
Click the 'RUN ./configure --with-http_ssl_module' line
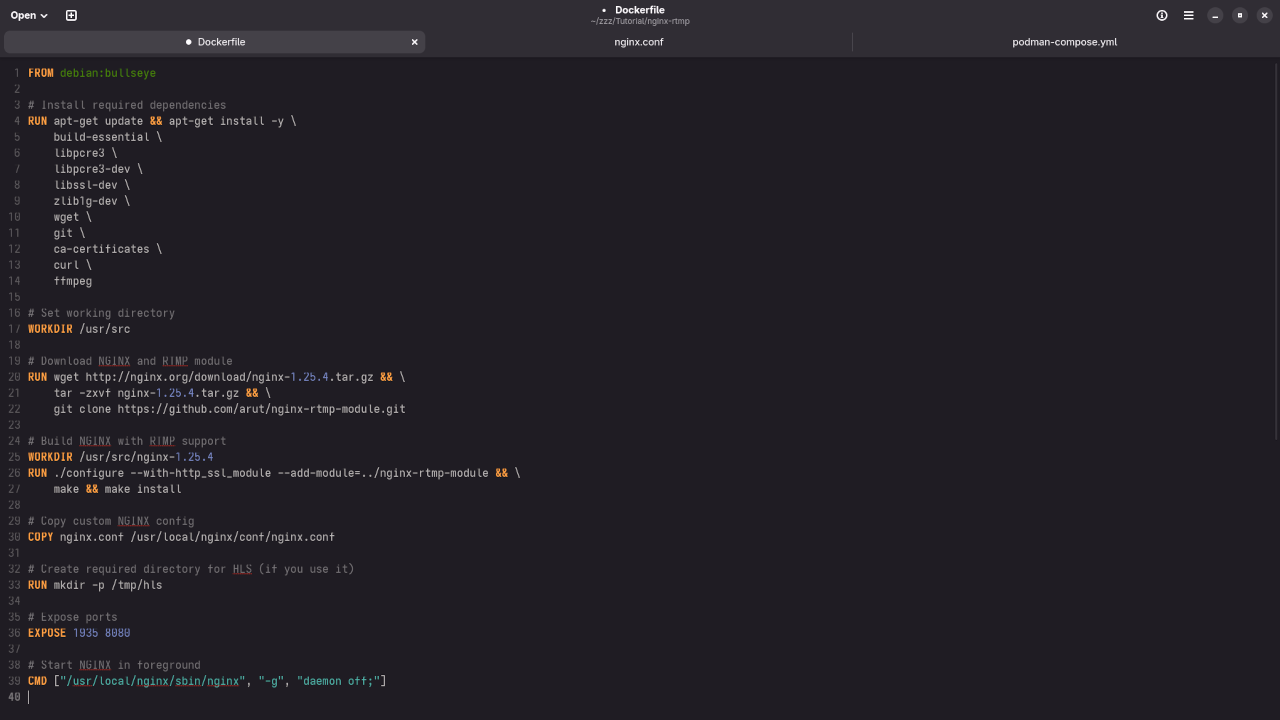click(x=274, y=473)
